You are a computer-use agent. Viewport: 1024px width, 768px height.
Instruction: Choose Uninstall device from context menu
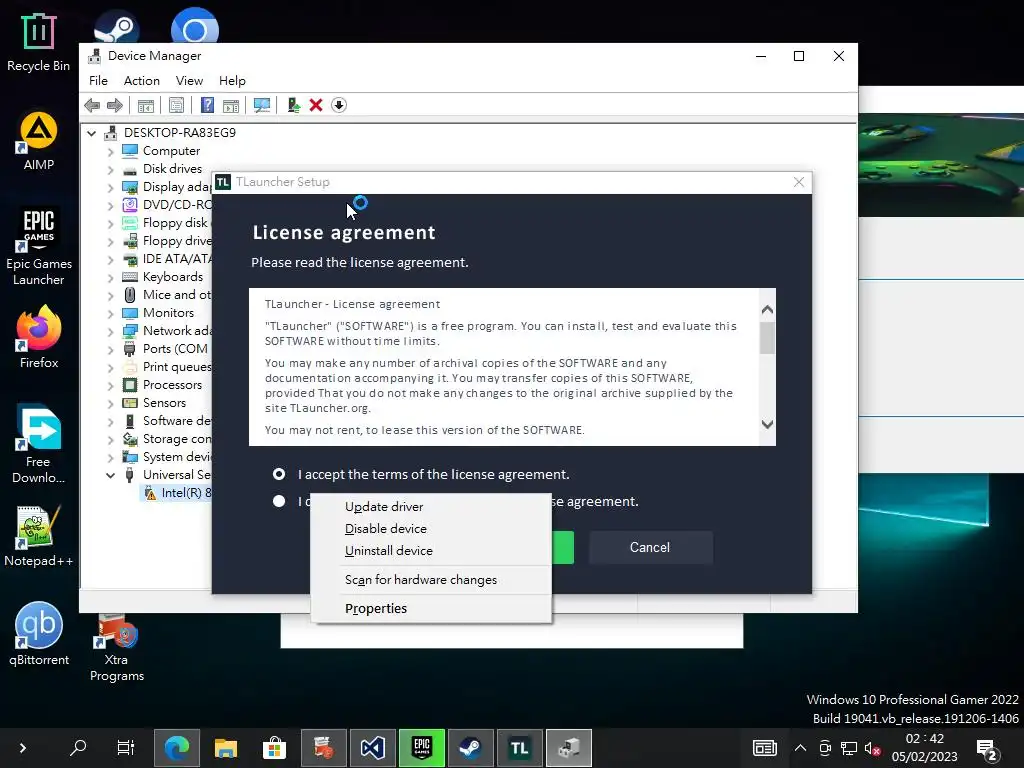click(x=431, y=551)
